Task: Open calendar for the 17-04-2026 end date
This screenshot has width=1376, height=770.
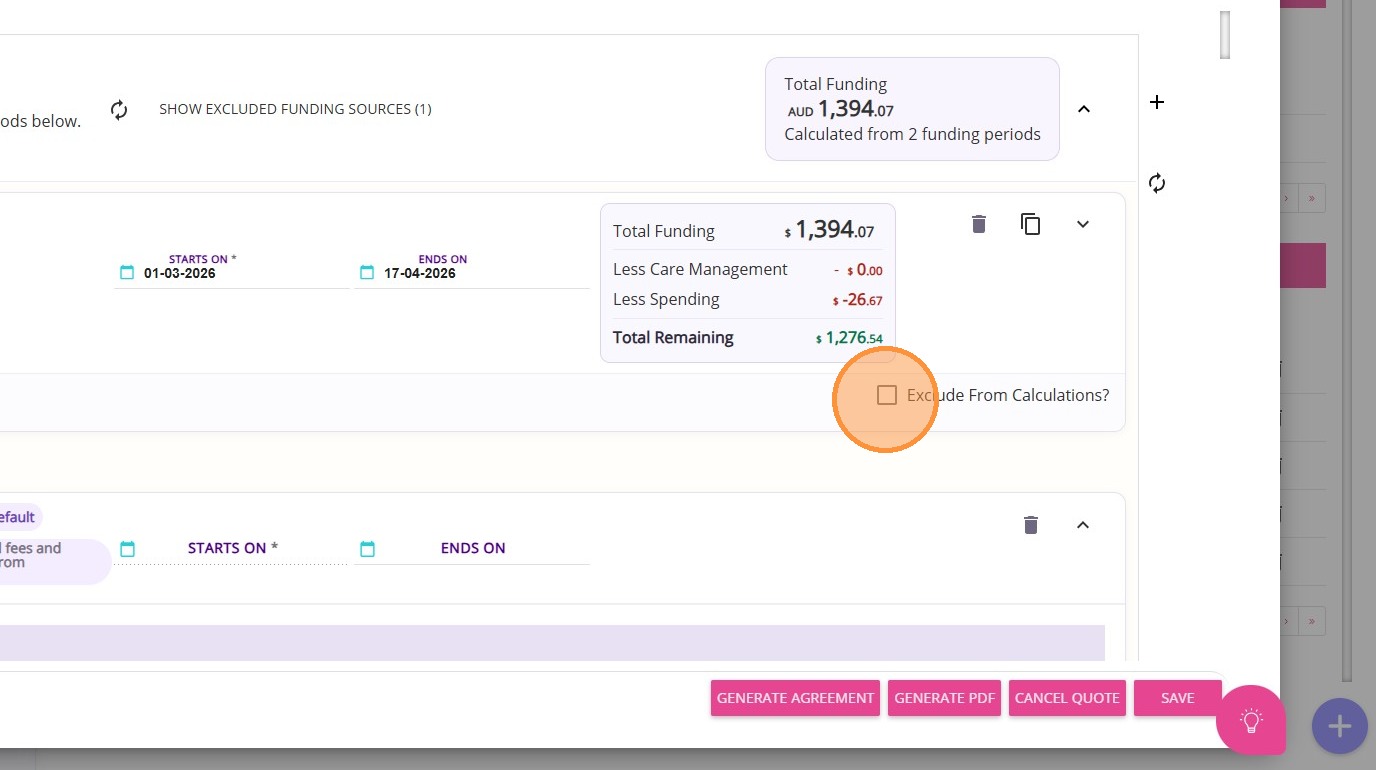Action: point(367,273)
